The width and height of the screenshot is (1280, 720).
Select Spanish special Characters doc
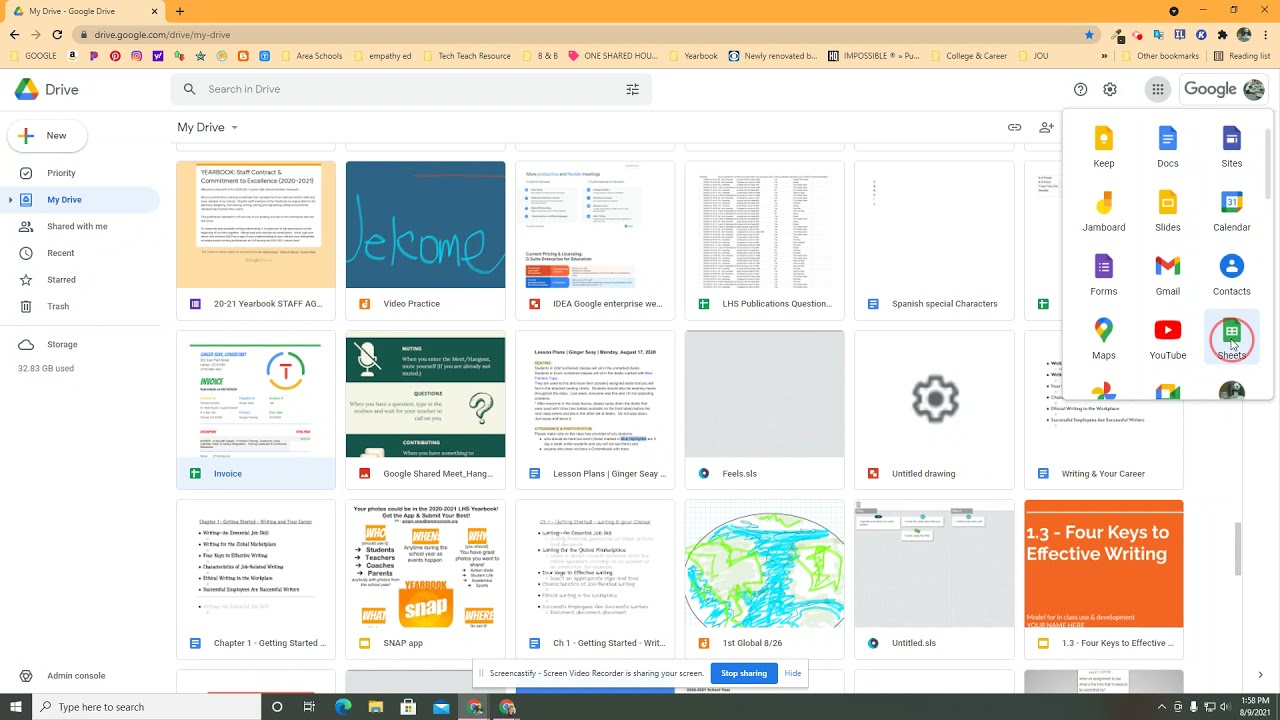935,240
